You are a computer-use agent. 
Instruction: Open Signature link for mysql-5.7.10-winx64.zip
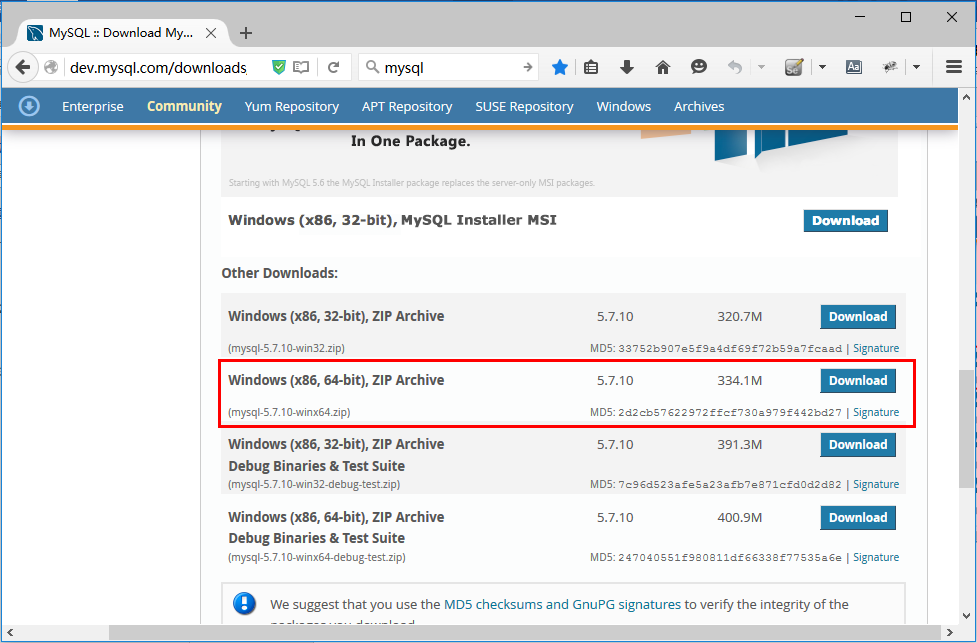tap(876, 412)
